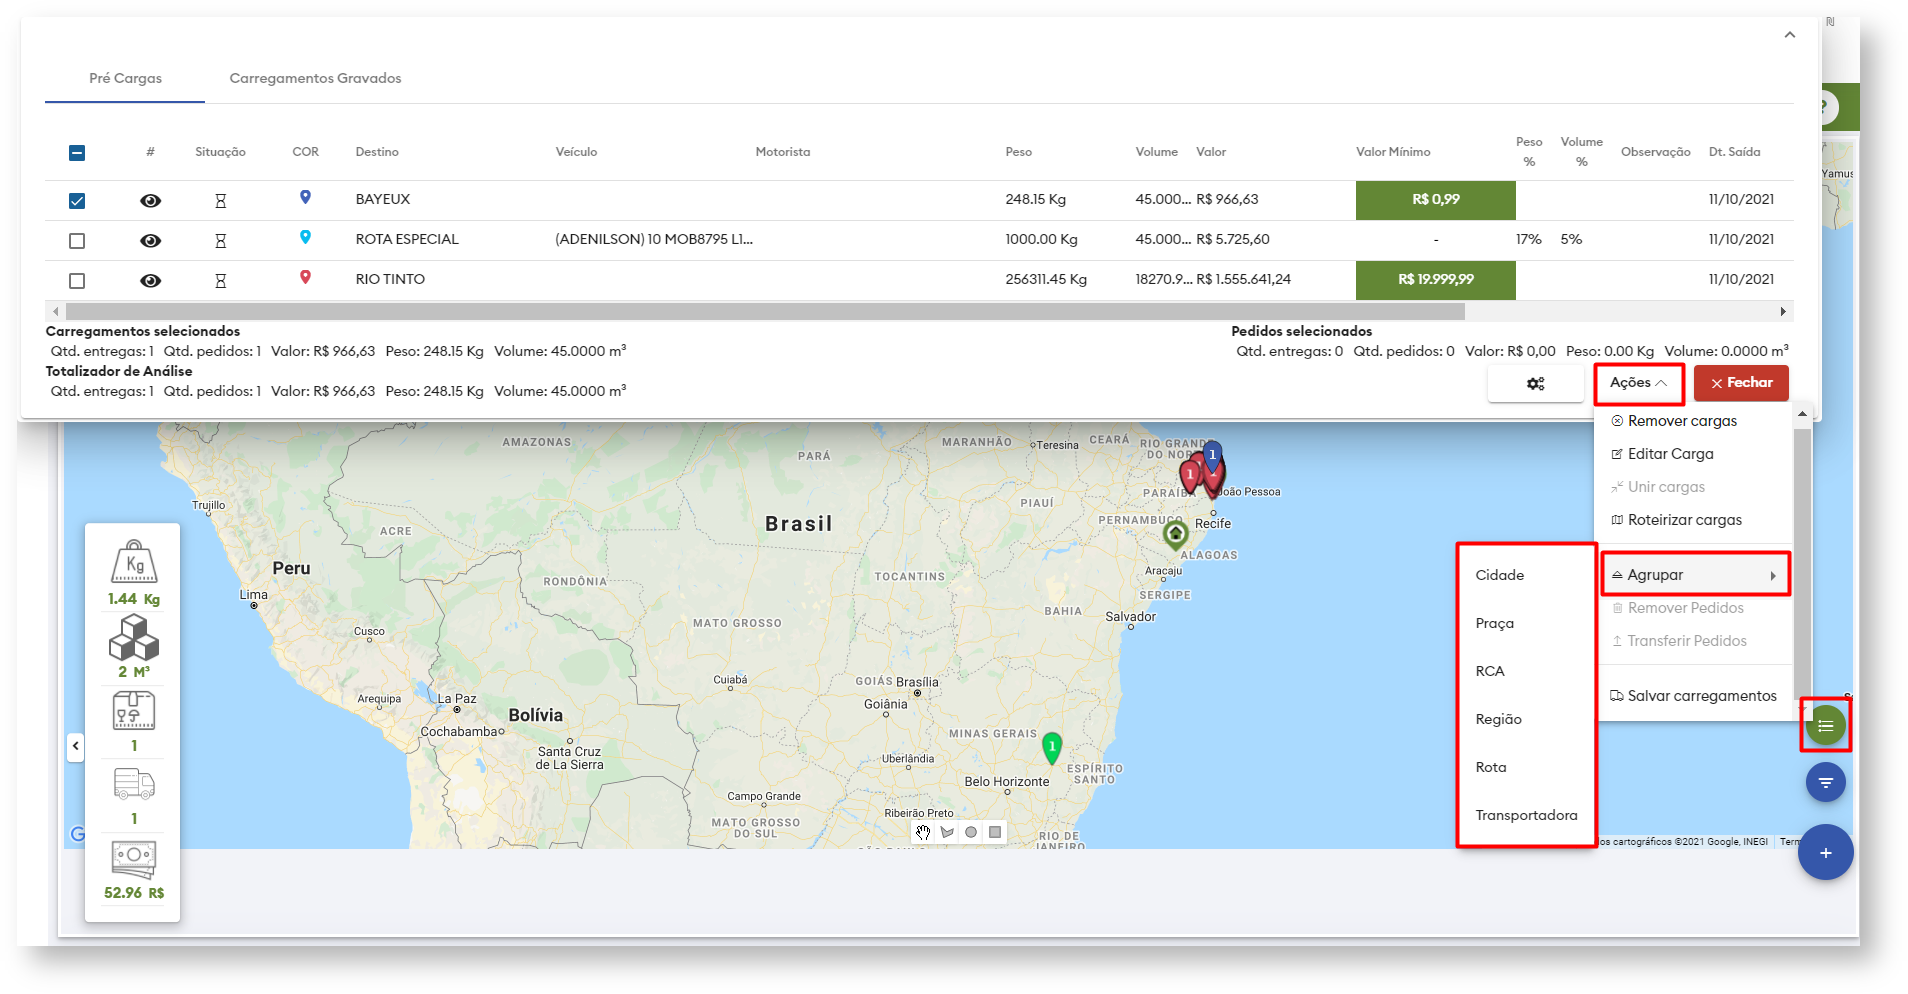The width and height of the screenshot is (1908, 994).
Task: Click the RIO TINTO destination cell
Action: pyautogui.click(x=390, y=280)
